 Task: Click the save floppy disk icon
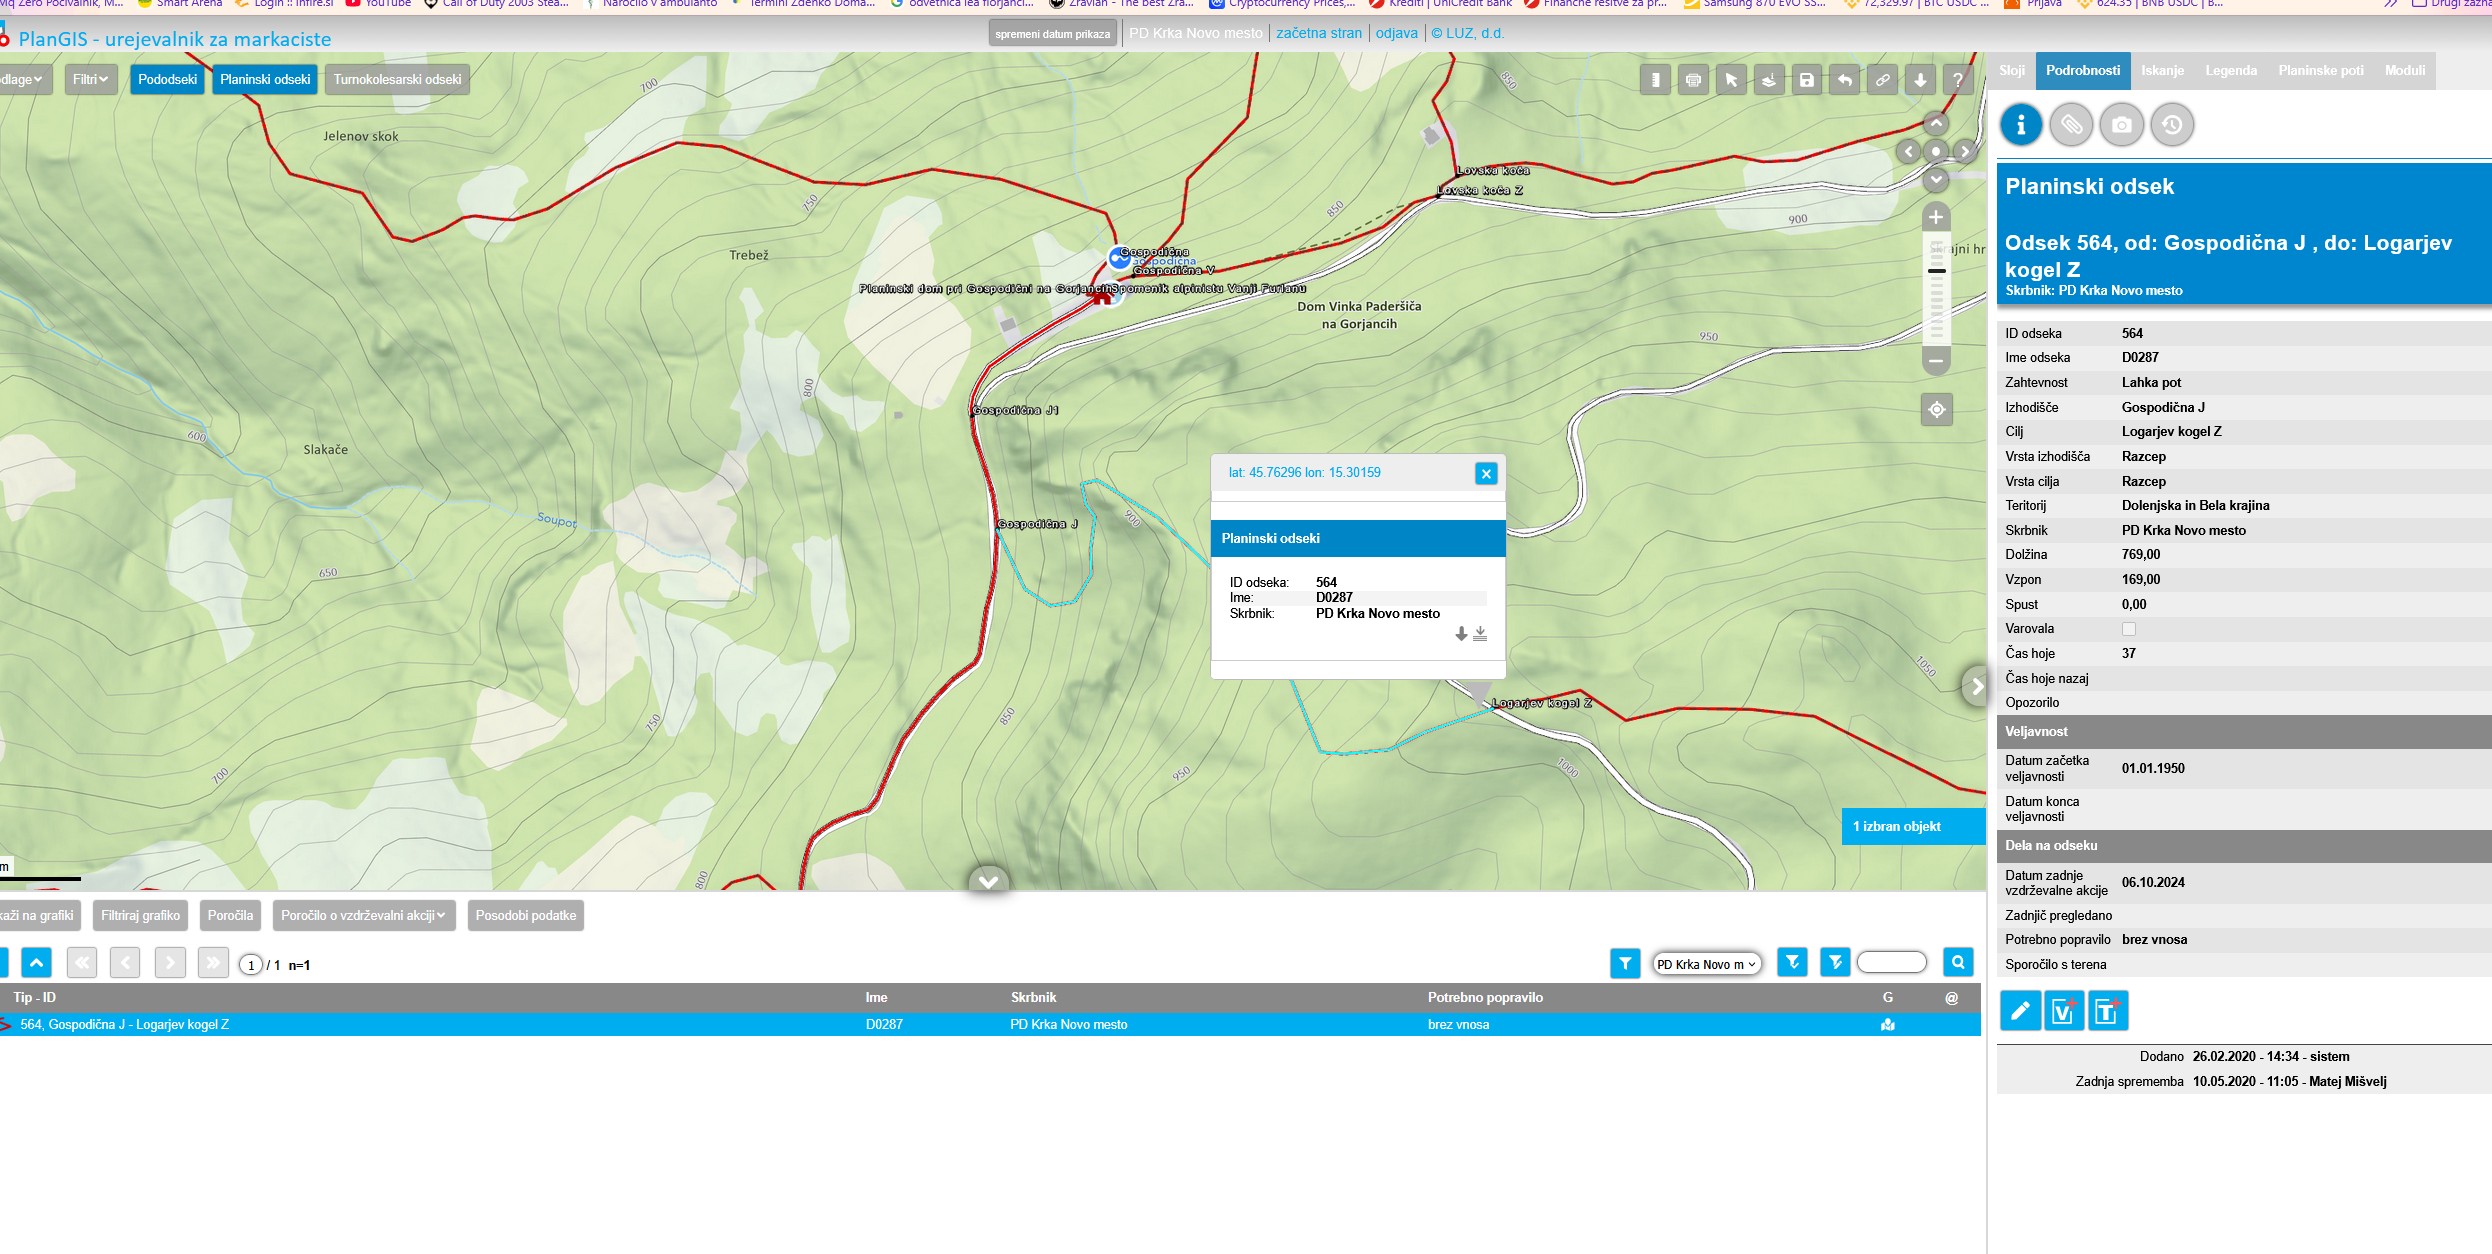point(1807,80)
